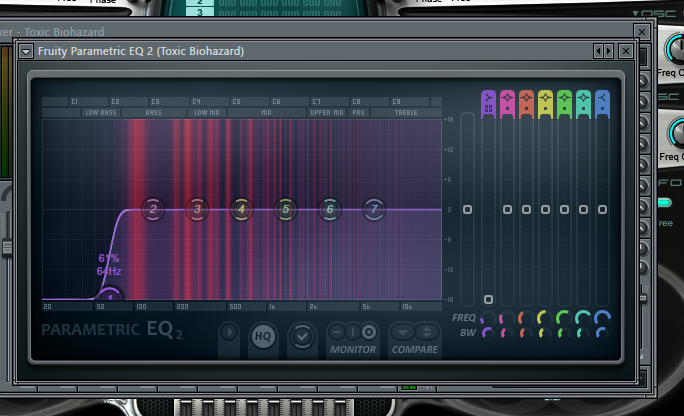The width and height of the screenshot is (684, 416).
Task: Click the TREBLE range label
Action: click(406, 113)
